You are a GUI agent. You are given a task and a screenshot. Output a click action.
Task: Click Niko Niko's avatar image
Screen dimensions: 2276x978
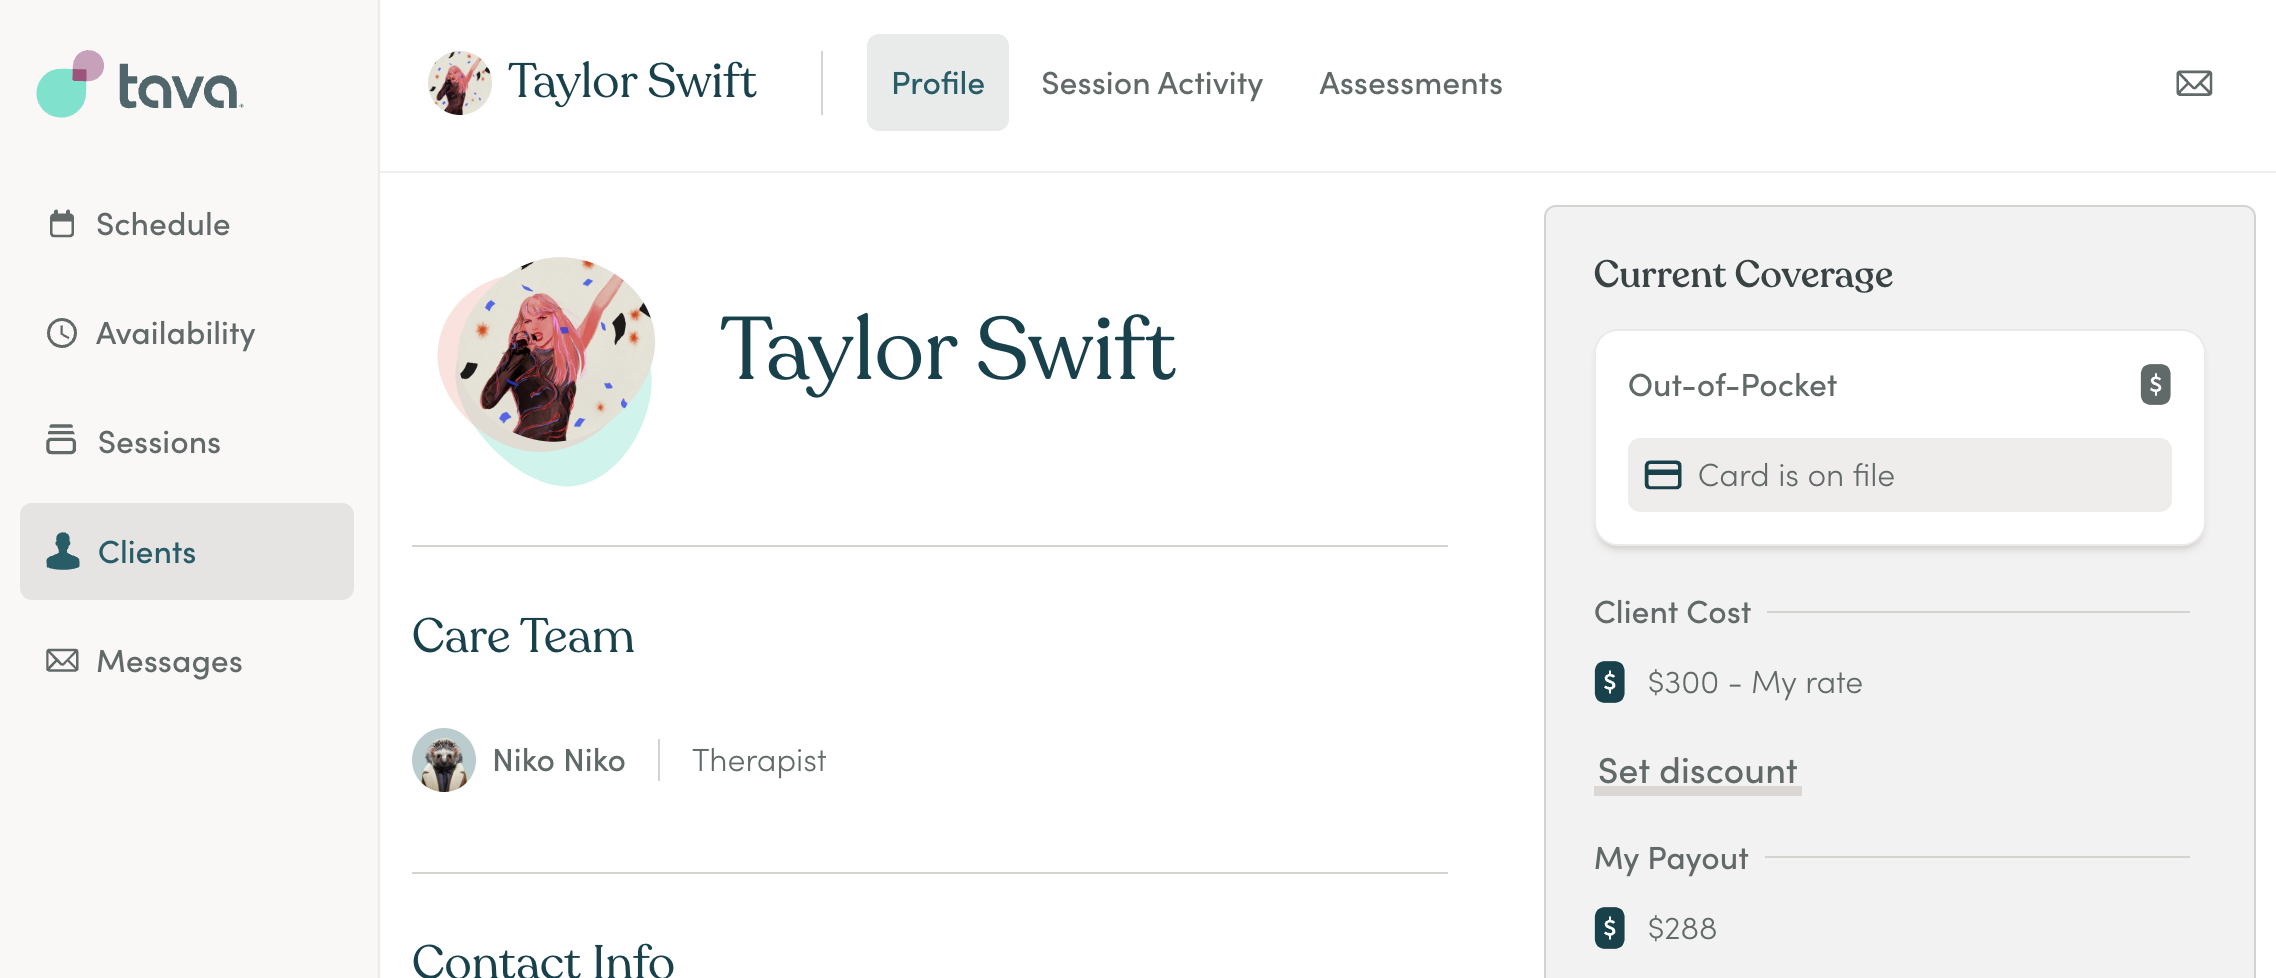pyautogui.click(x=444, y=760)
